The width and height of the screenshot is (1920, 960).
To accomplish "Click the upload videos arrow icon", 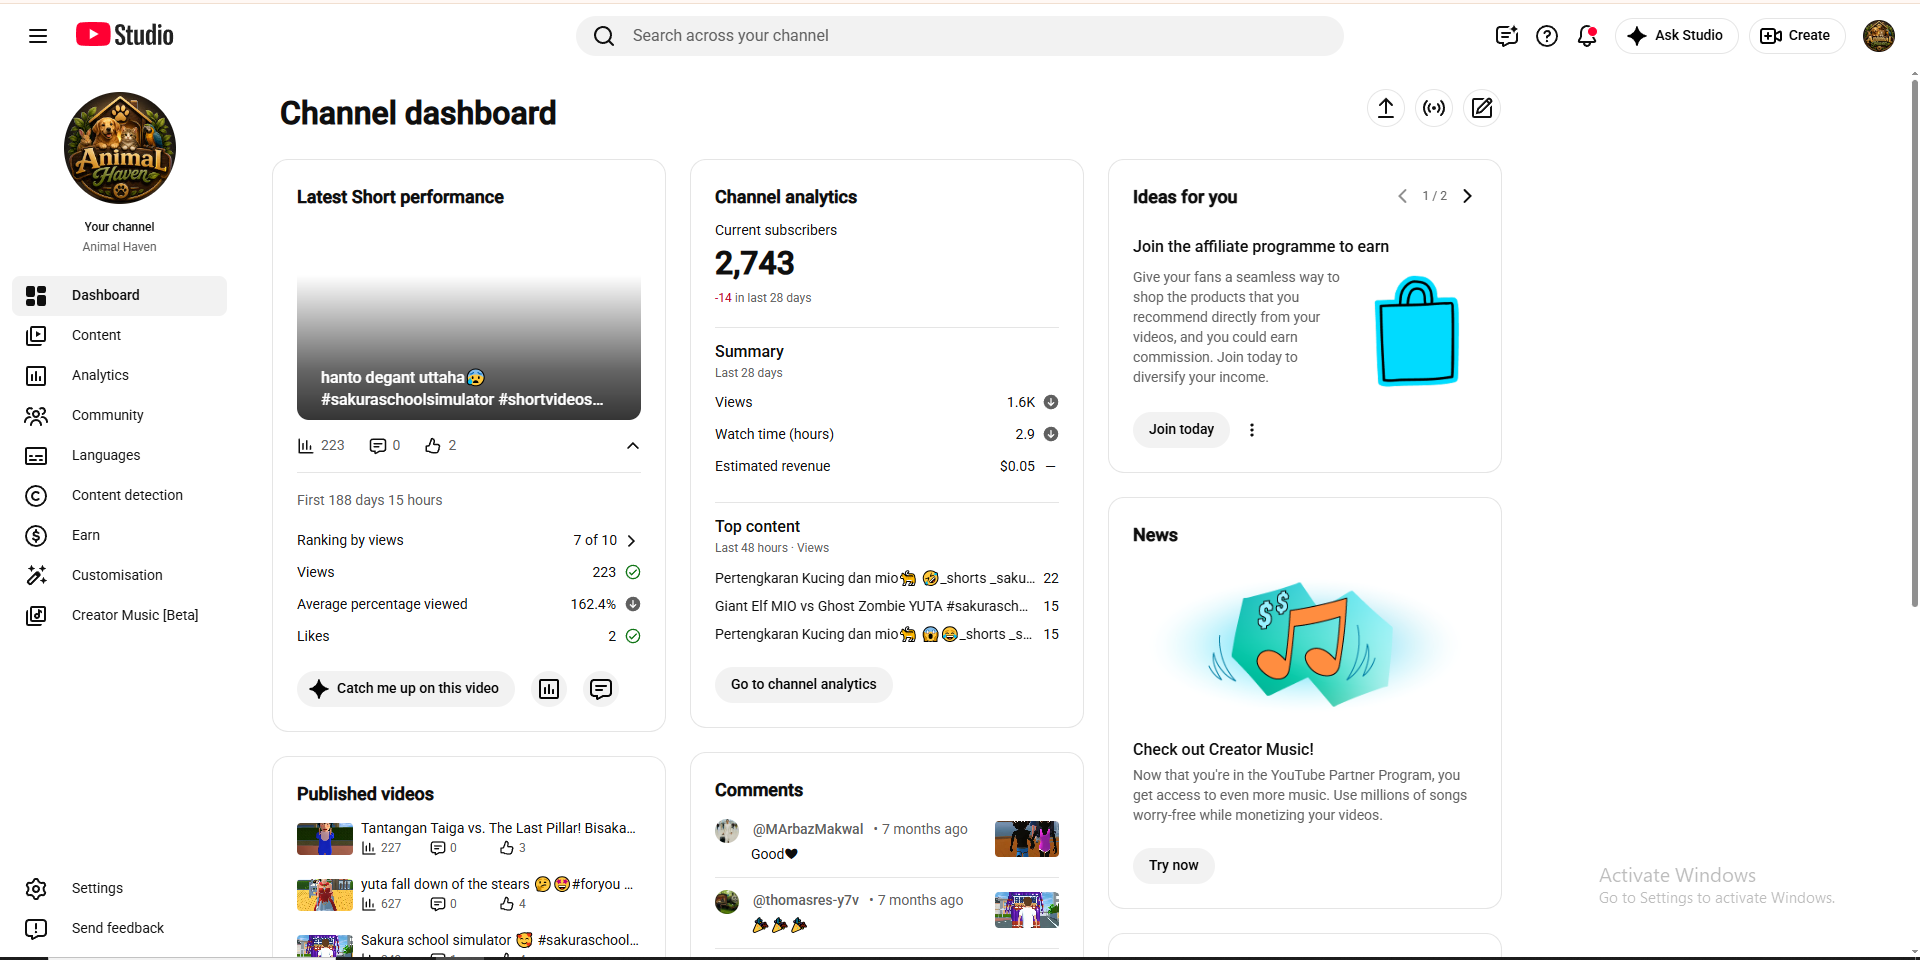I will click(1386, 108).
